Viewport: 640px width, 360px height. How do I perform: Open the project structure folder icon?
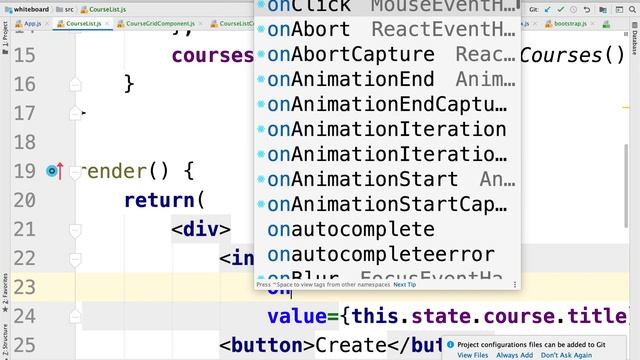603,9
